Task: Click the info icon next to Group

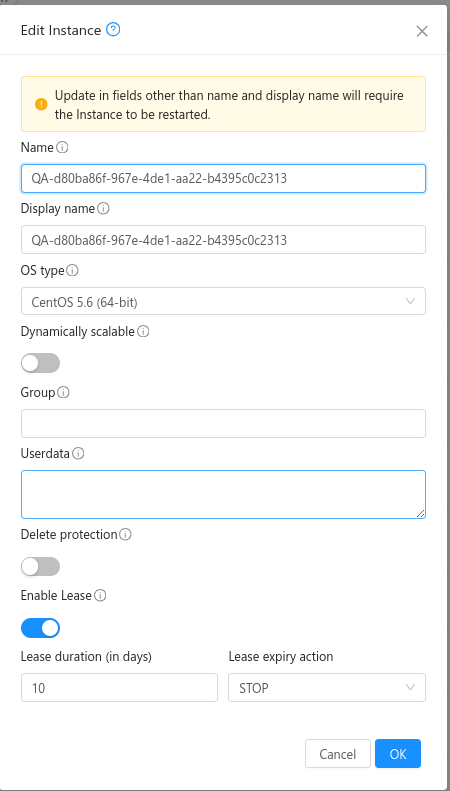Action: 64,392
